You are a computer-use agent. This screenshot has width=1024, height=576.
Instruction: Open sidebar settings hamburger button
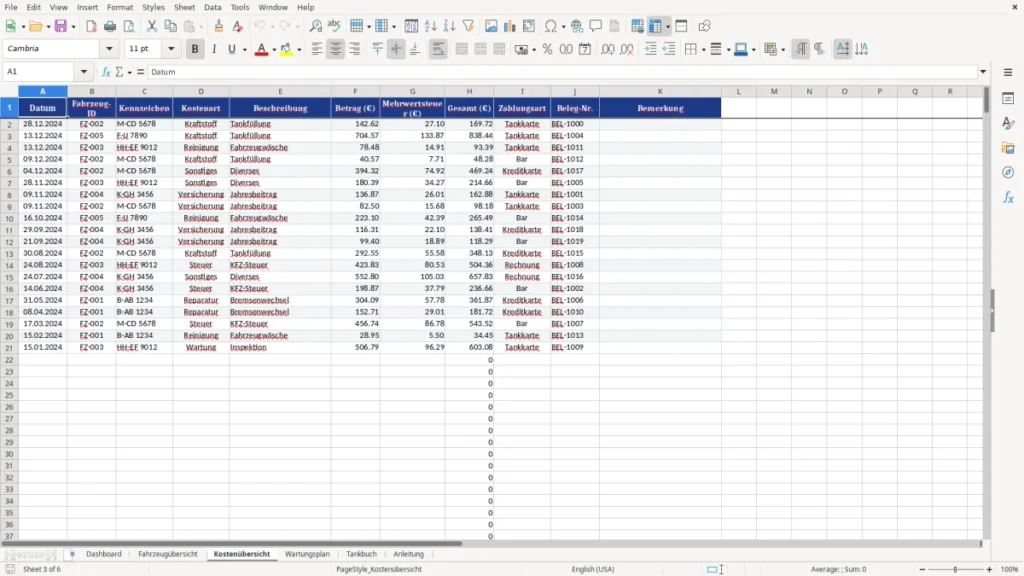(x=1008, y=72)
